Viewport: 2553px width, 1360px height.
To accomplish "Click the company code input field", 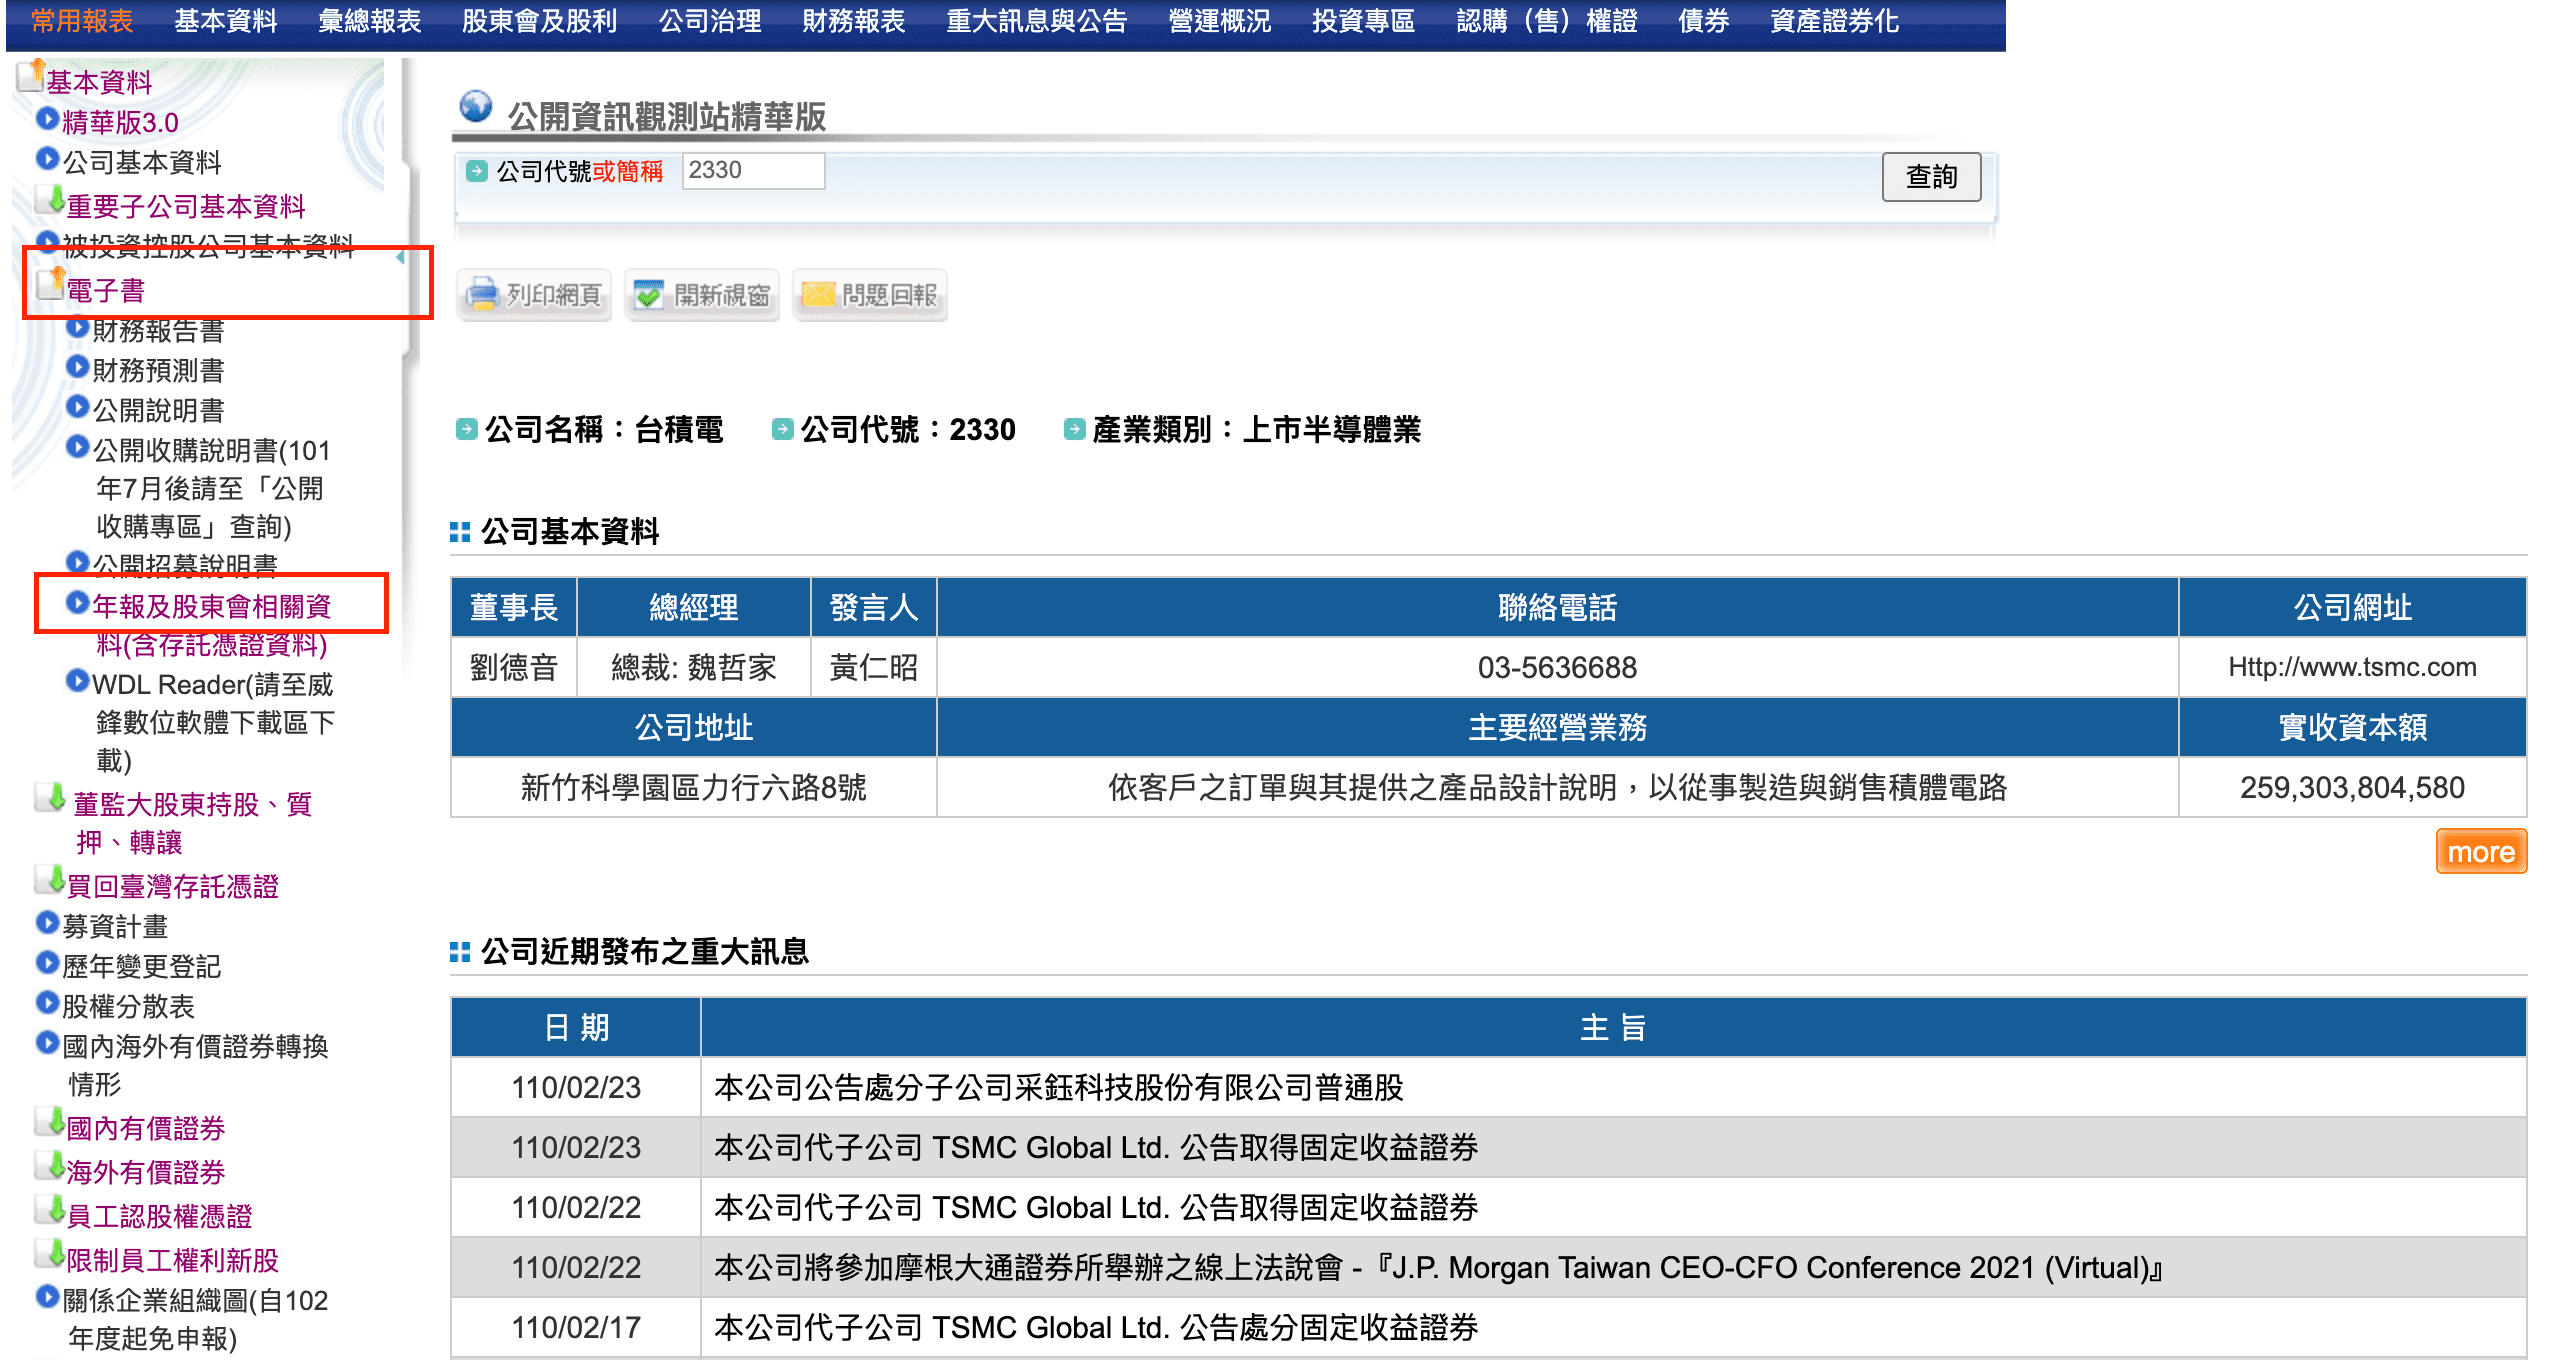I will (x=753, y=171).
